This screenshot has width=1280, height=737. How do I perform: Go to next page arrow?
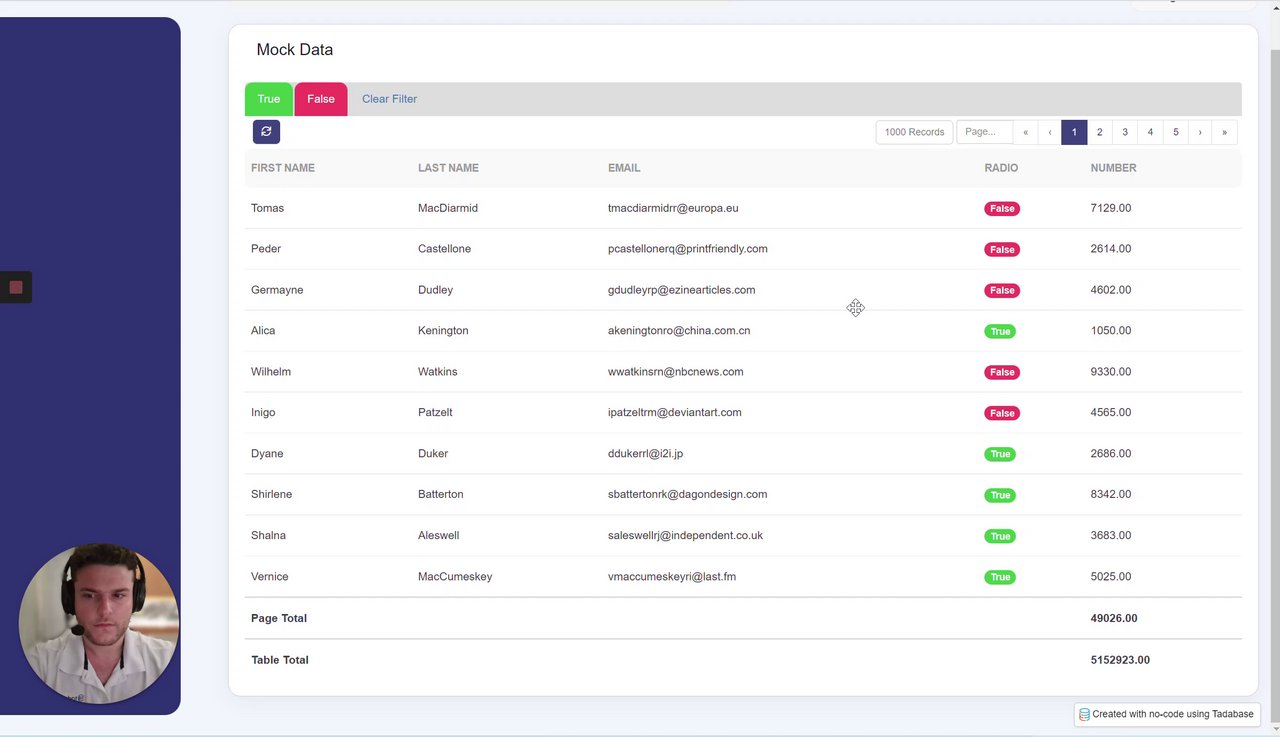pos(1200,132)
